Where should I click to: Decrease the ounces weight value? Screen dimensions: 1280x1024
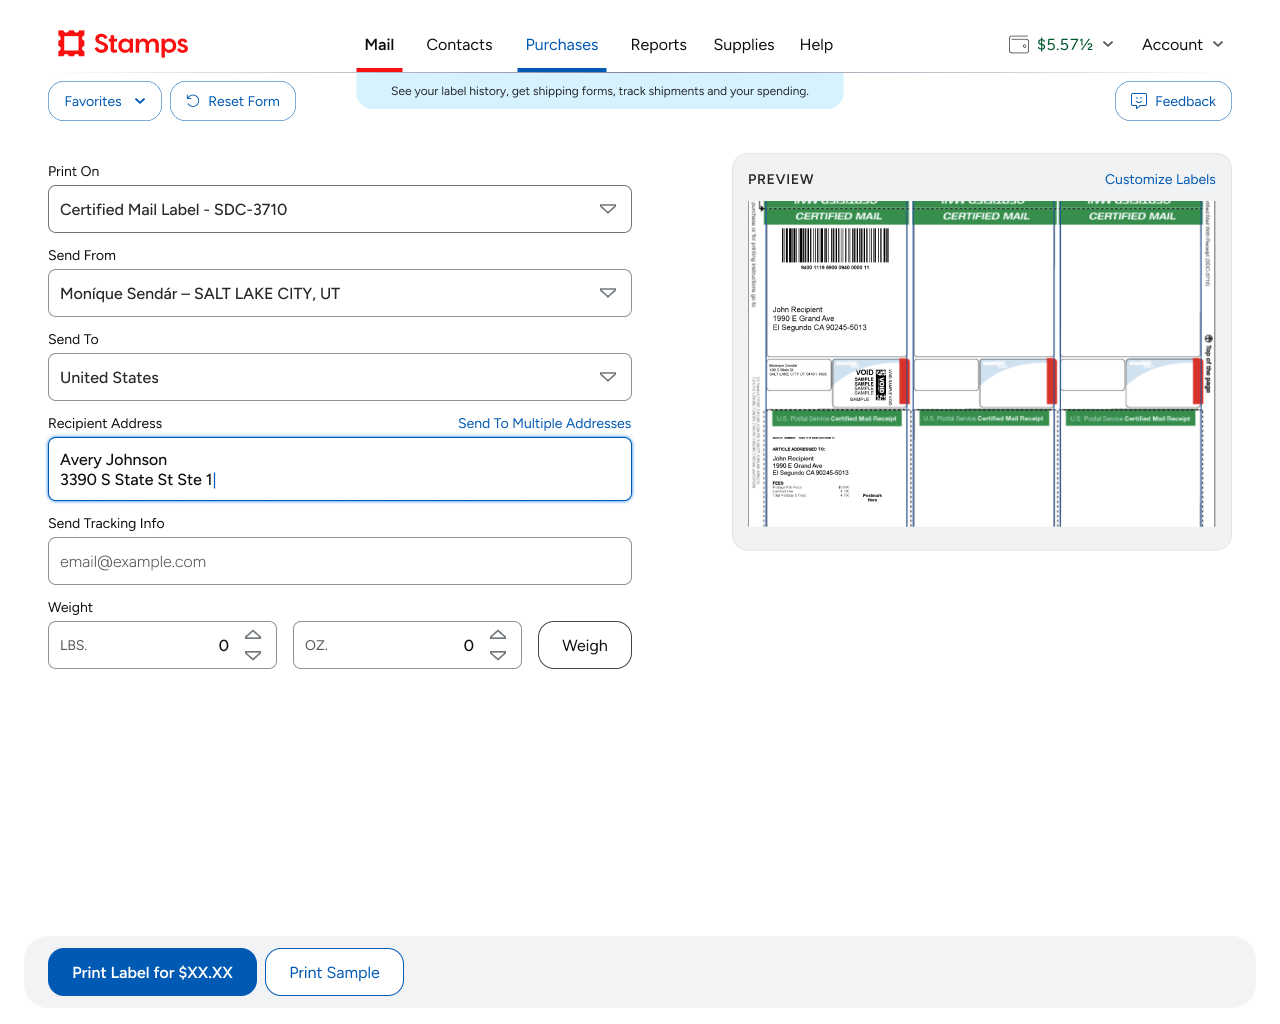[x=498, y=656]
